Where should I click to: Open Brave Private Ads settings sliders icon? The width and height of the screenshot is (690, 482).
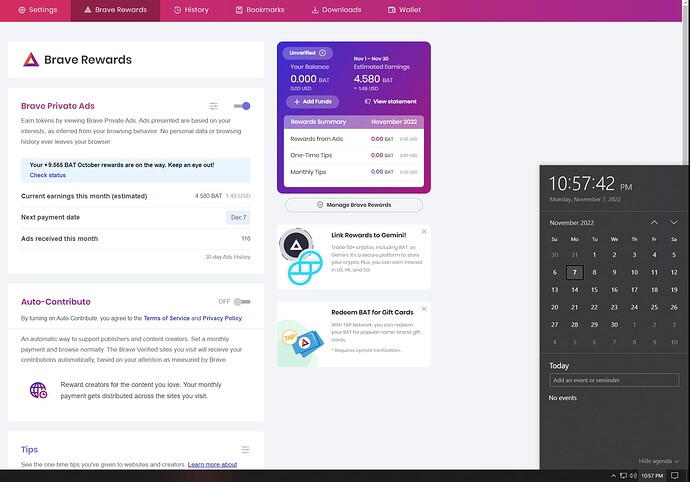click(x=213, y=106)
